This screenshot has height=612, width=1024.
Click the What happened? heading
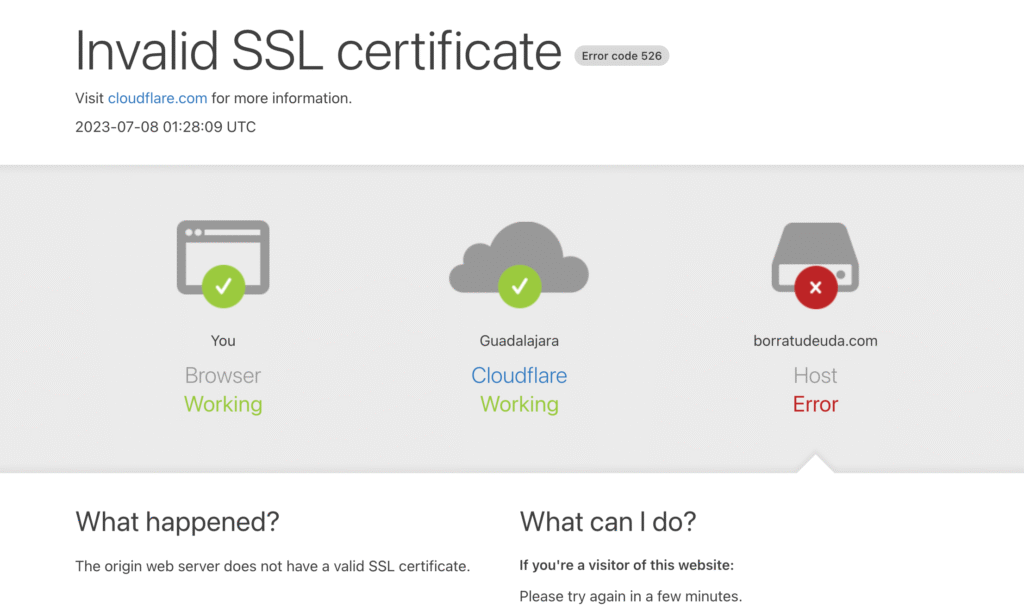[x=177, y=522]
